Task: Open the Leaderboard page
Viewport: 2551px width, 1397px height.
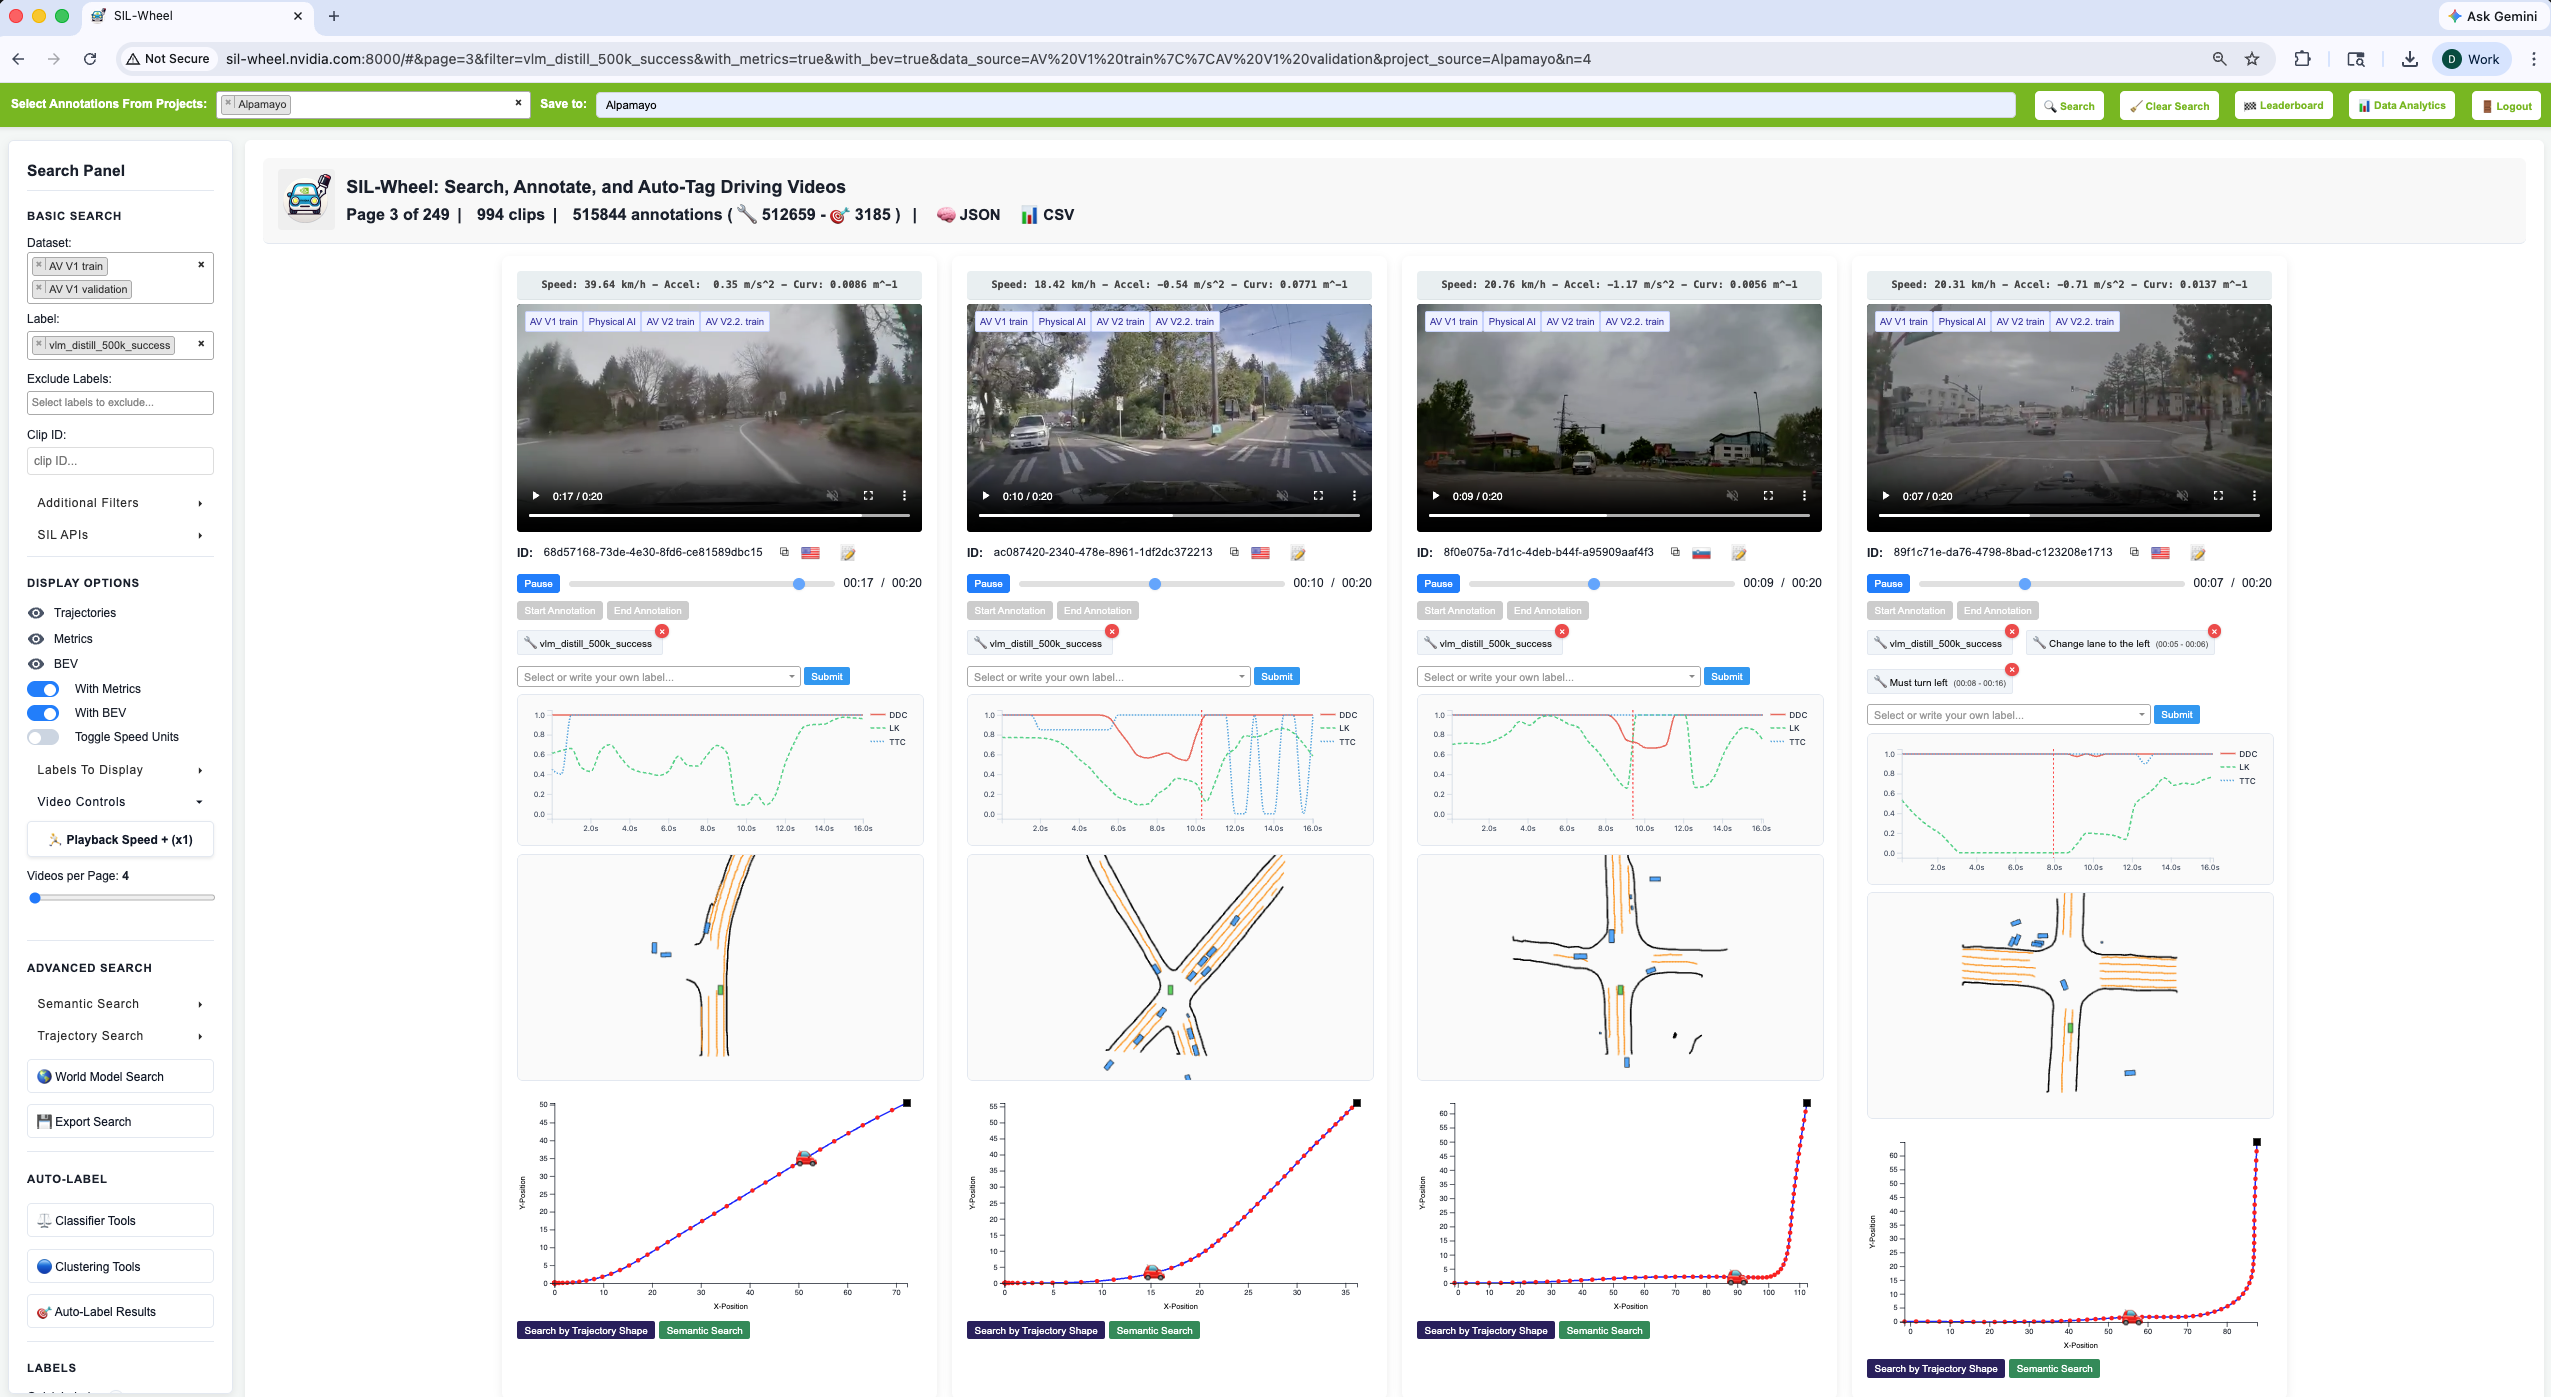Action: click(x=2284, y=106)
